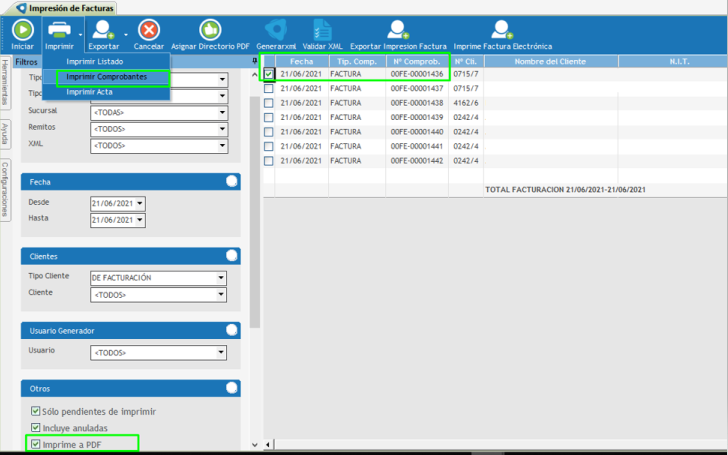Toggle Sólo pendientes de imprimir checkbox
The image size is (728, 455).
tap(36, 411)
